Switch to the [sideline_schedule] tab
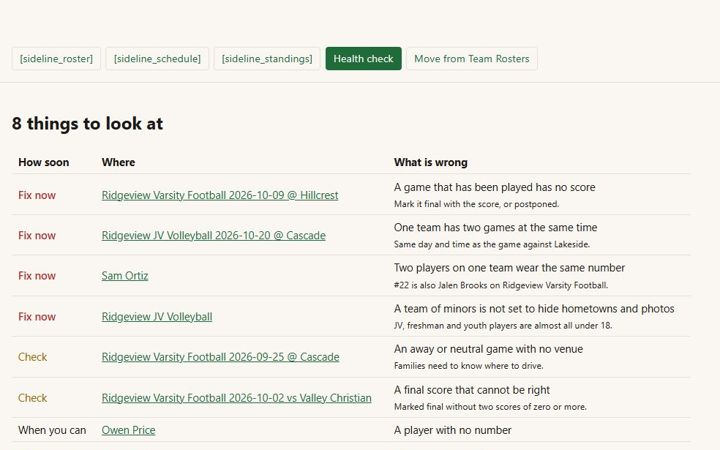Viewport: 720px width, 450px height. 157,59
